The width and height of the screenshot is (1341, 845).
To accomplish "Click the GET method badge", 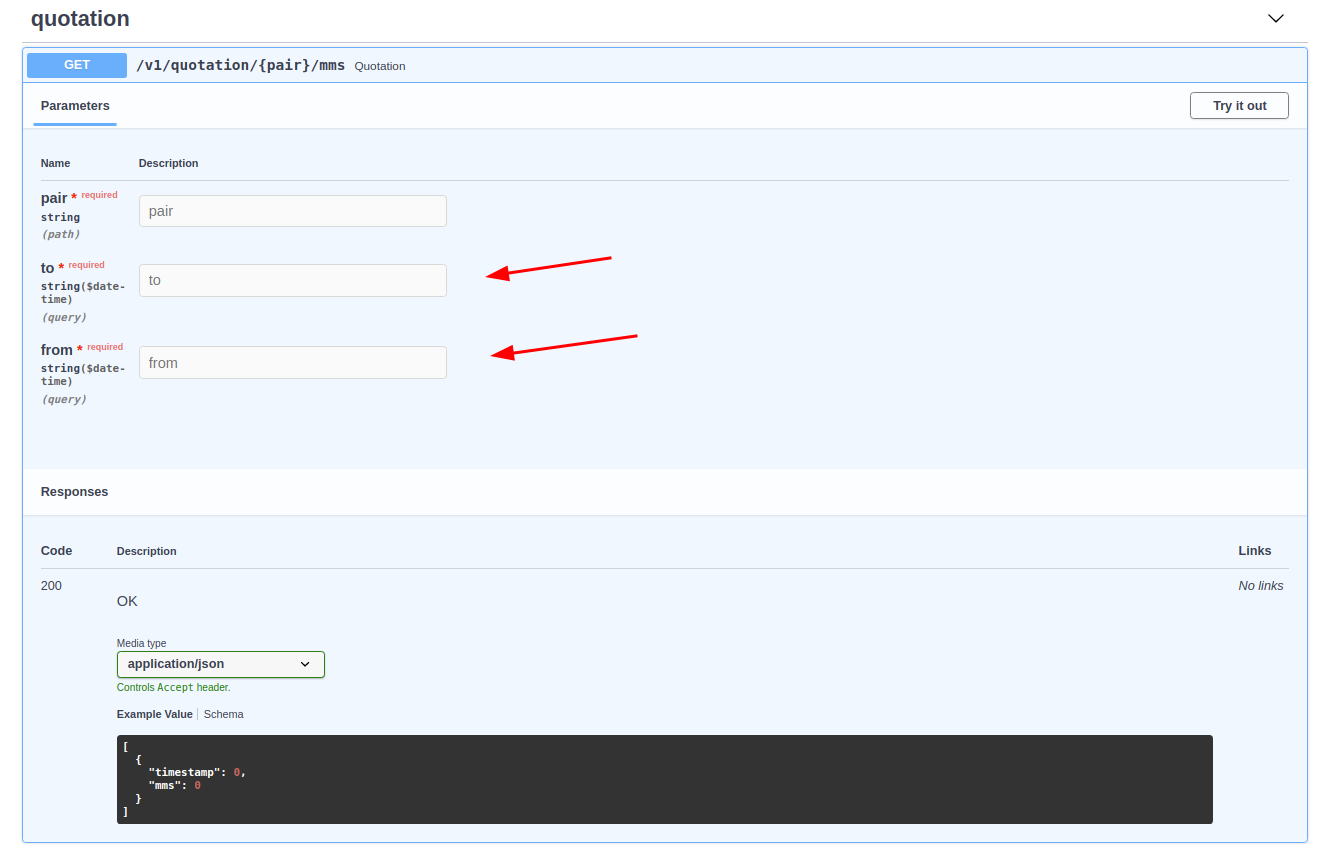I will (x=77, y=65).
